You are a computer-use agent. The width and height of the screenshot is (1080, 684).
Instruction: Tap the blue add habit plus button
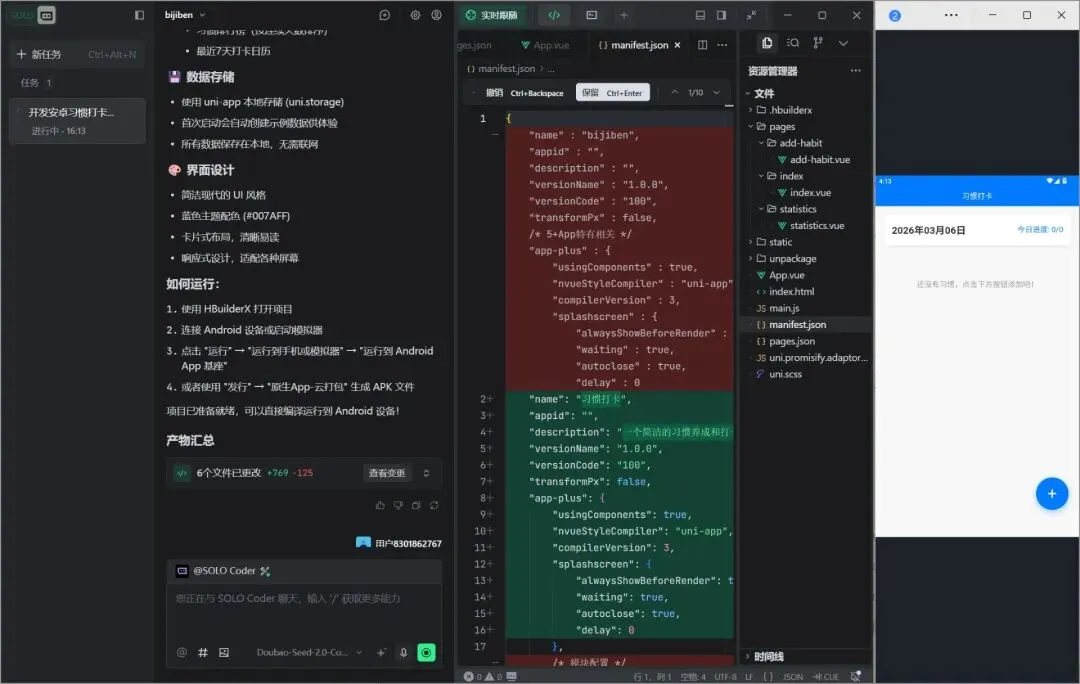pyautogui.click(x=1052, y=493)
